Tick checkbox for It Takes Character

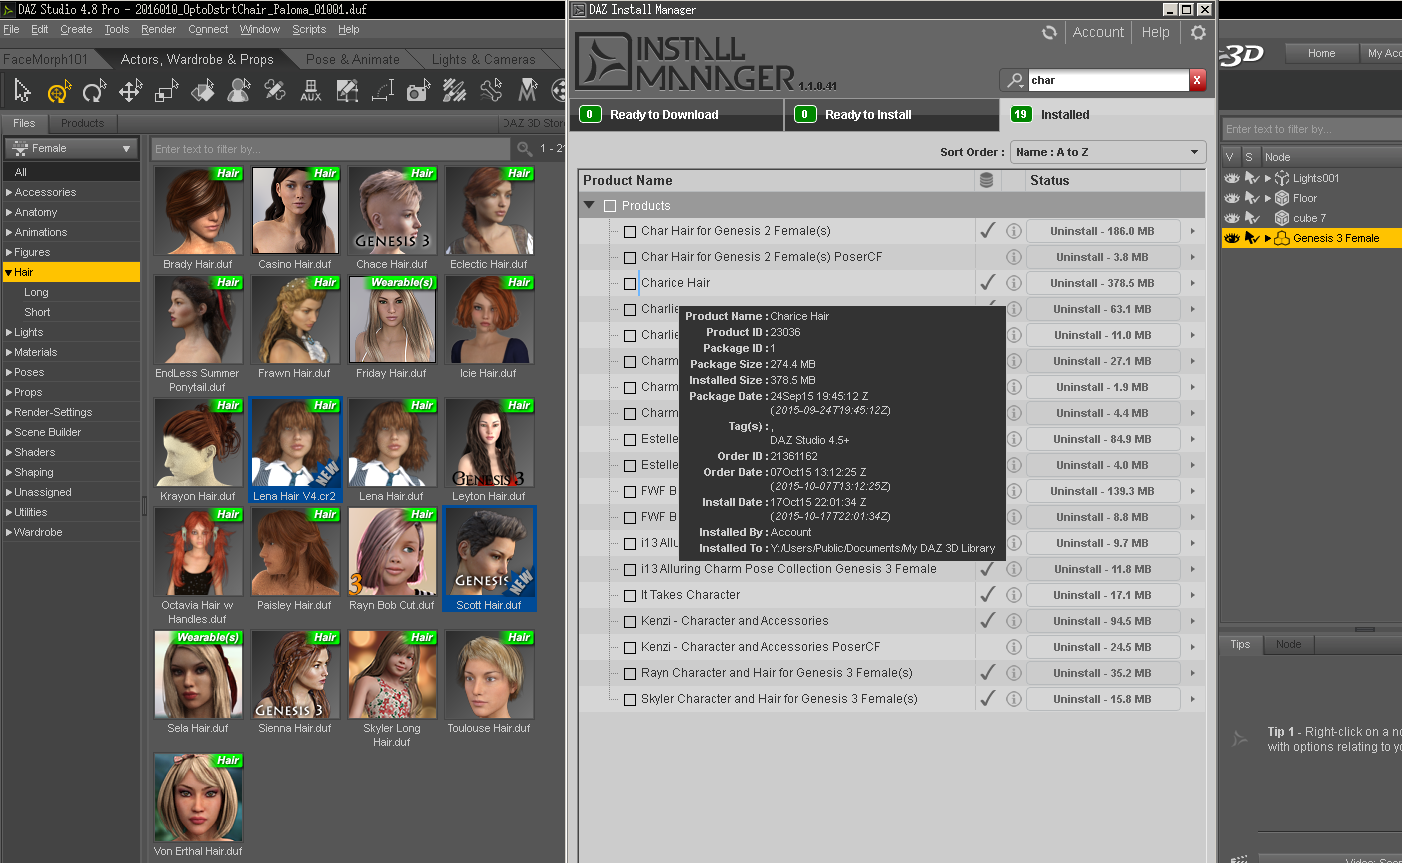click(630, 596)
